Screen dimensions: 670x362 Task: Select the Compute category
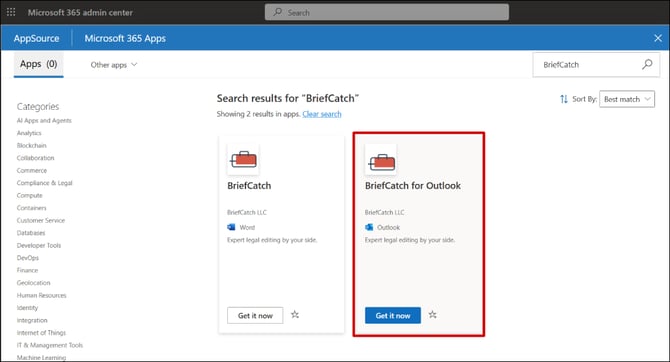pyautogui.click(x=29, y=195)
